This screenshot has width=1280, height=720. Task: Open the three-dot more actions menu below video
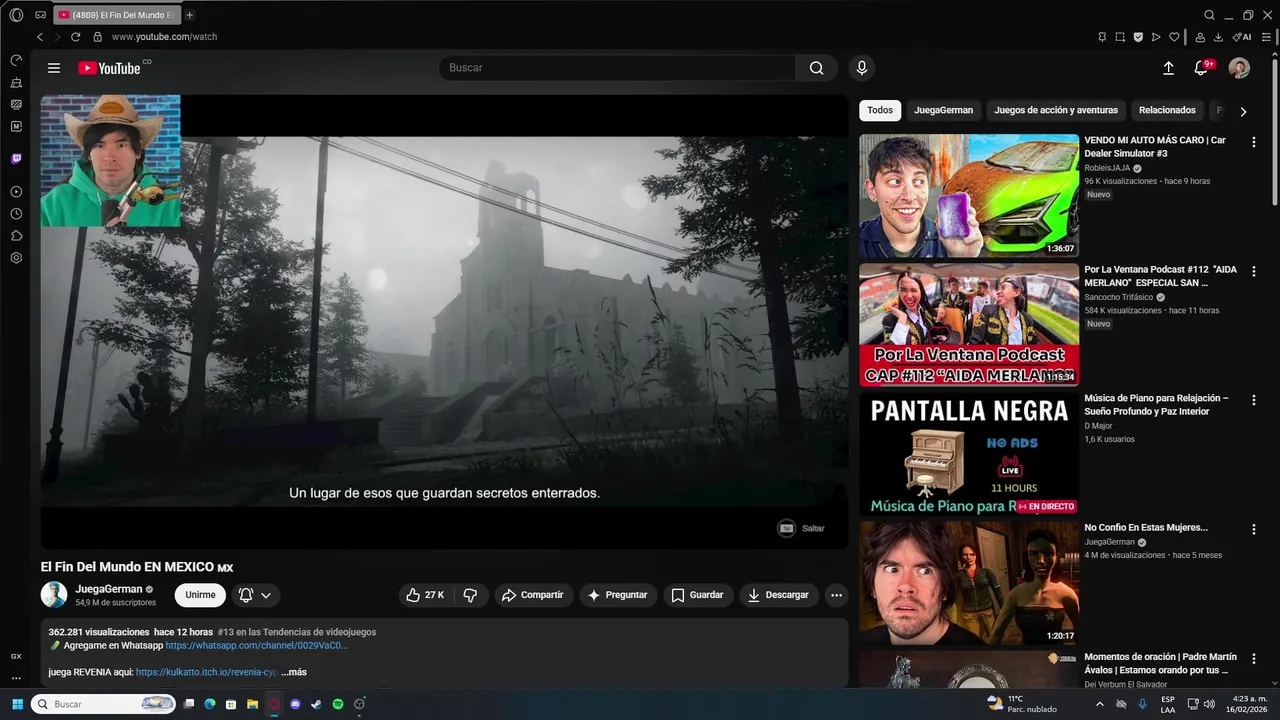point(836,595)
